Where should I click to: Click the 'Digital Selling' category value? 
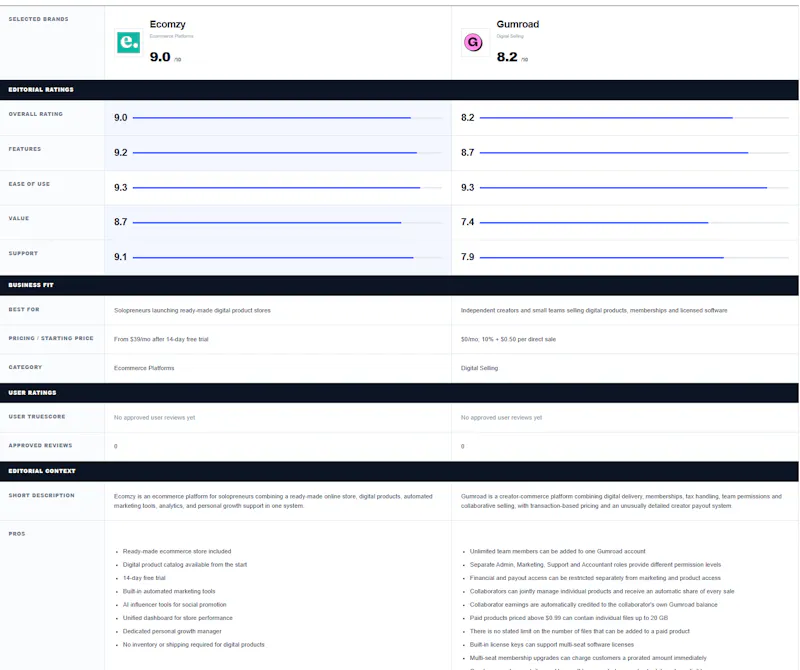pyautogui.click(x=480, y=368)
